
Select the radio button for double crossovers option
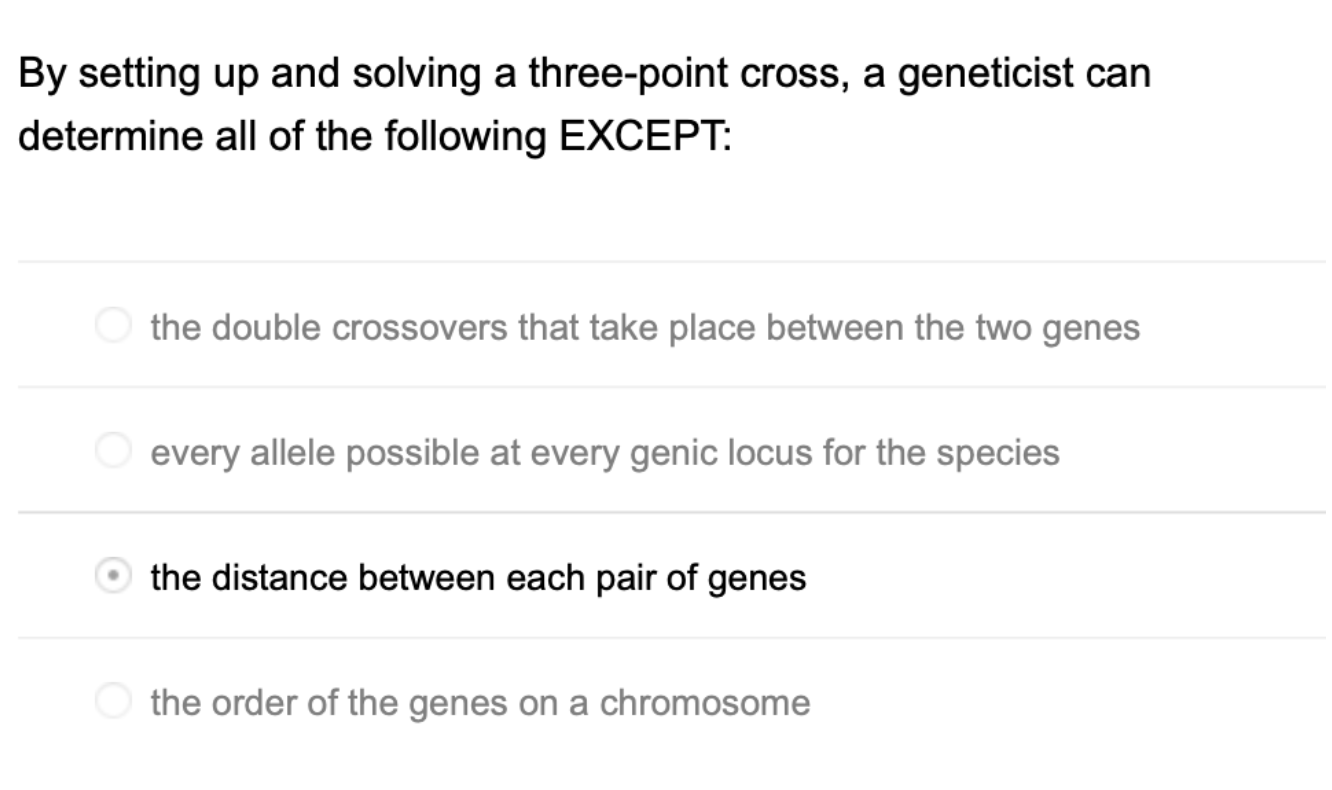tap(113, 325)
